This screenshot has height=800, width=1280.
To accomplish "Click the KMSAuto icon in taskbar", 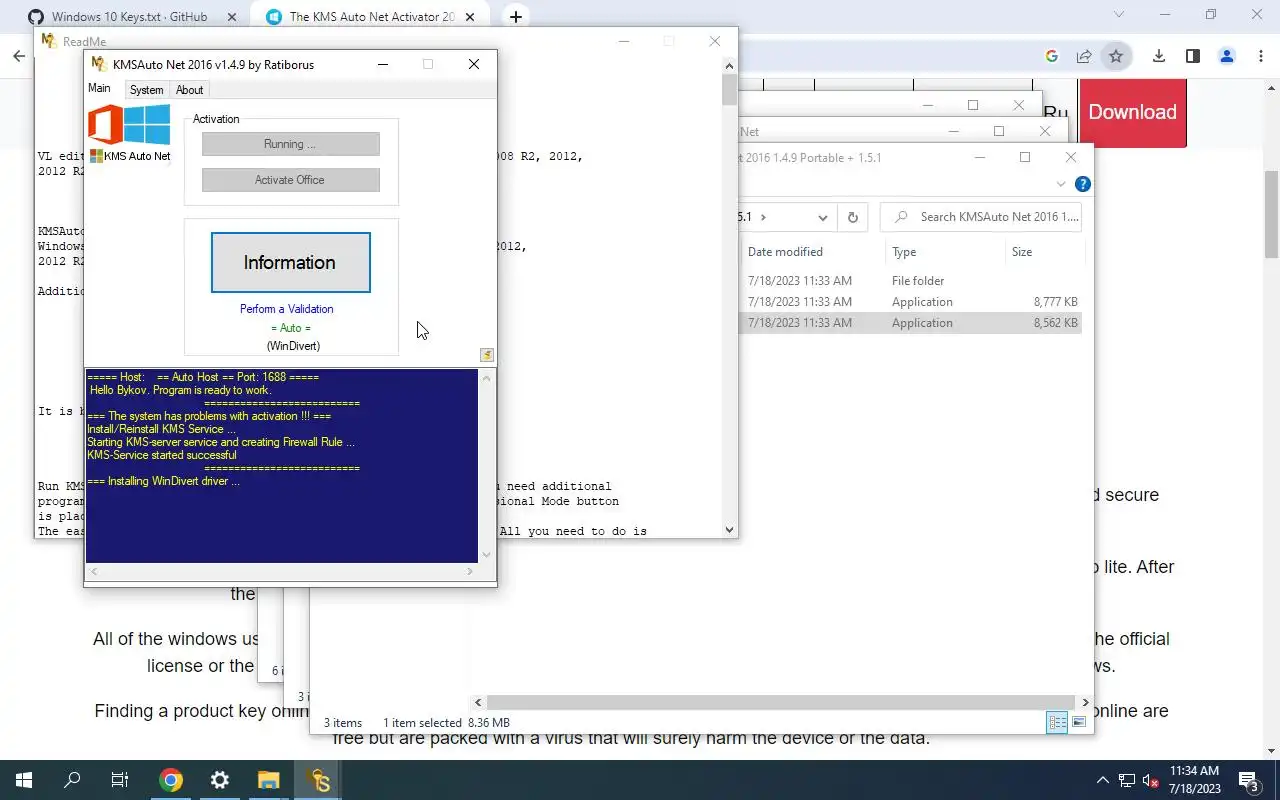I will click(319, 780).
